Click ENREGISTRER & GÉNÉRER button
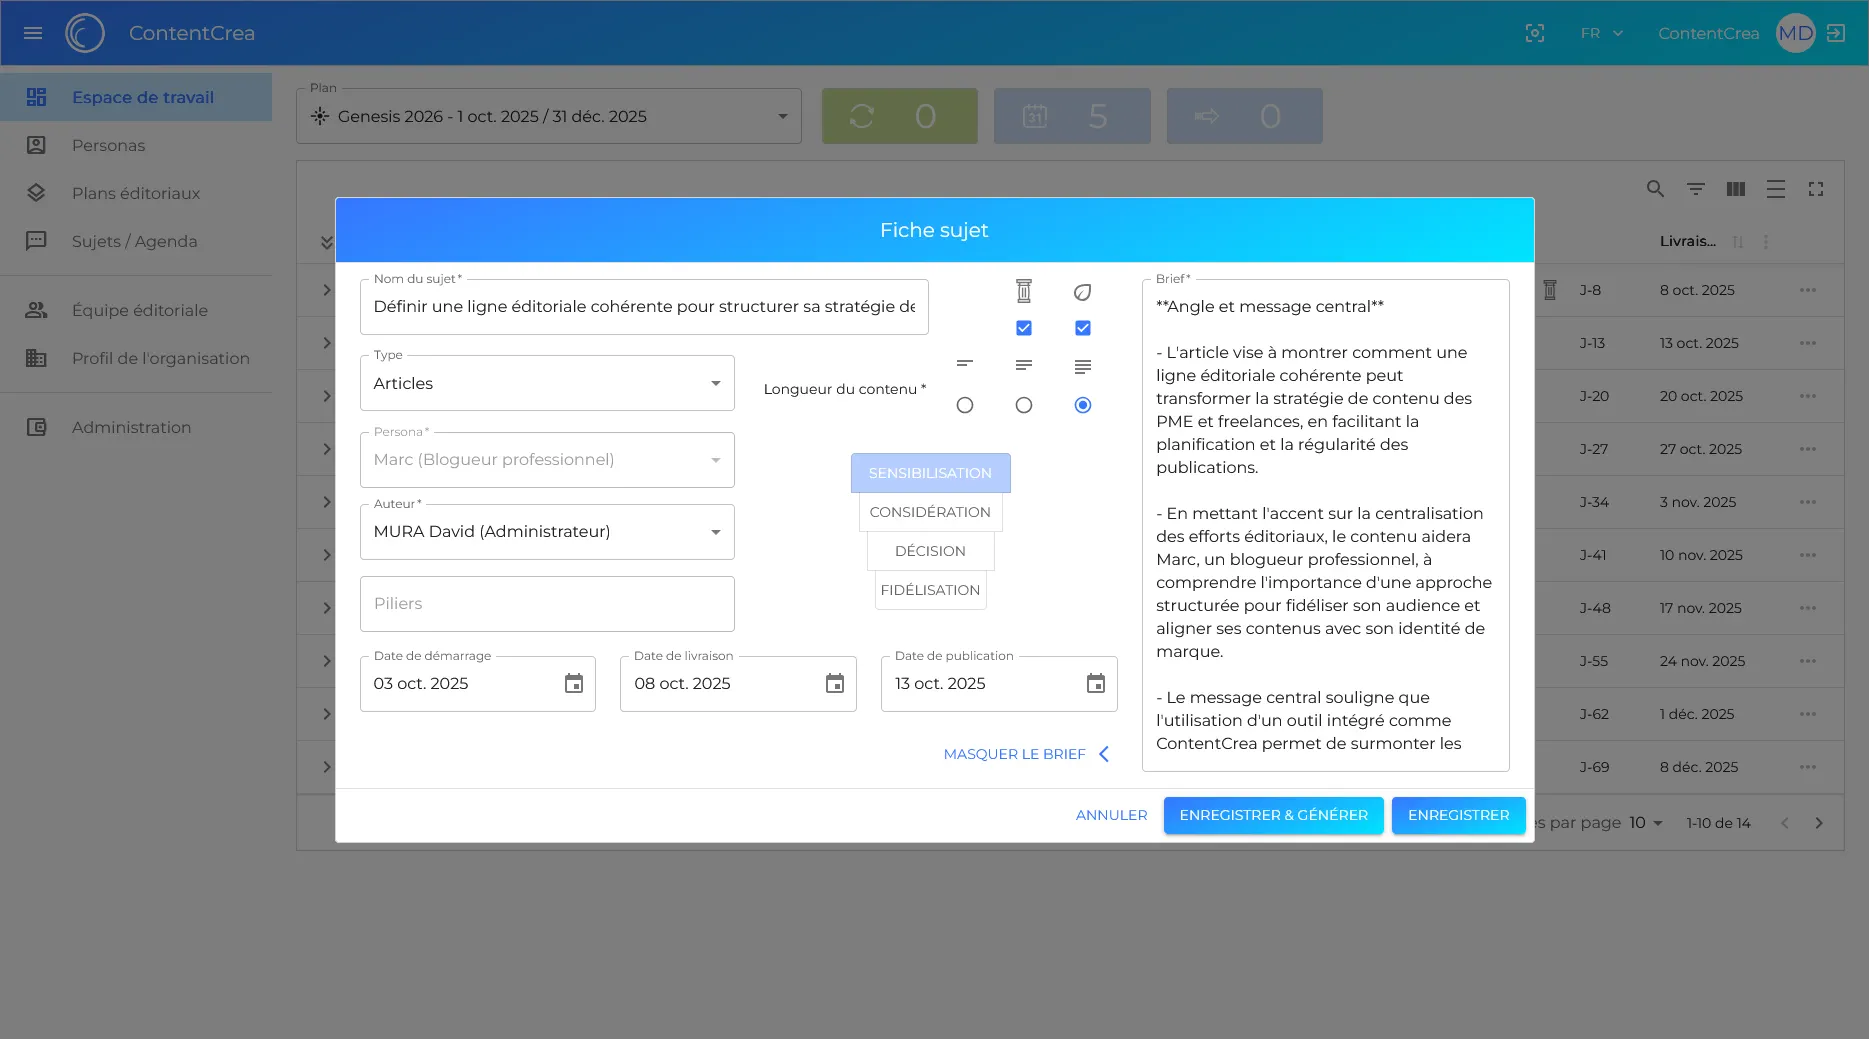Screen dimensions: 1869x1039 [x=1272, y=815]
